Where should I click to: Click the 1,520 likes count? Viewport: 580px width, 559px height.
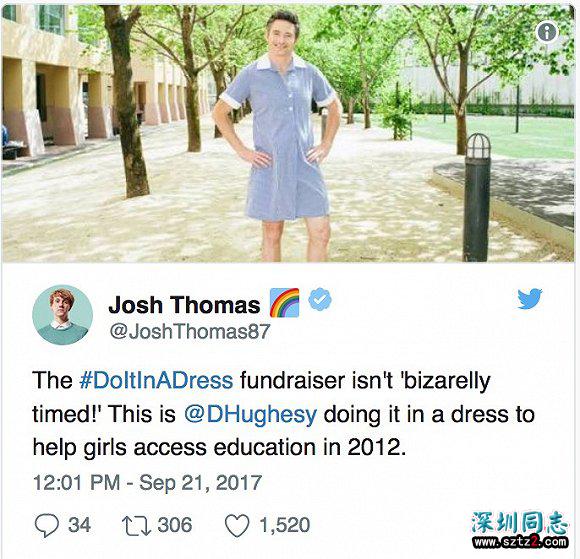(284, 525)
